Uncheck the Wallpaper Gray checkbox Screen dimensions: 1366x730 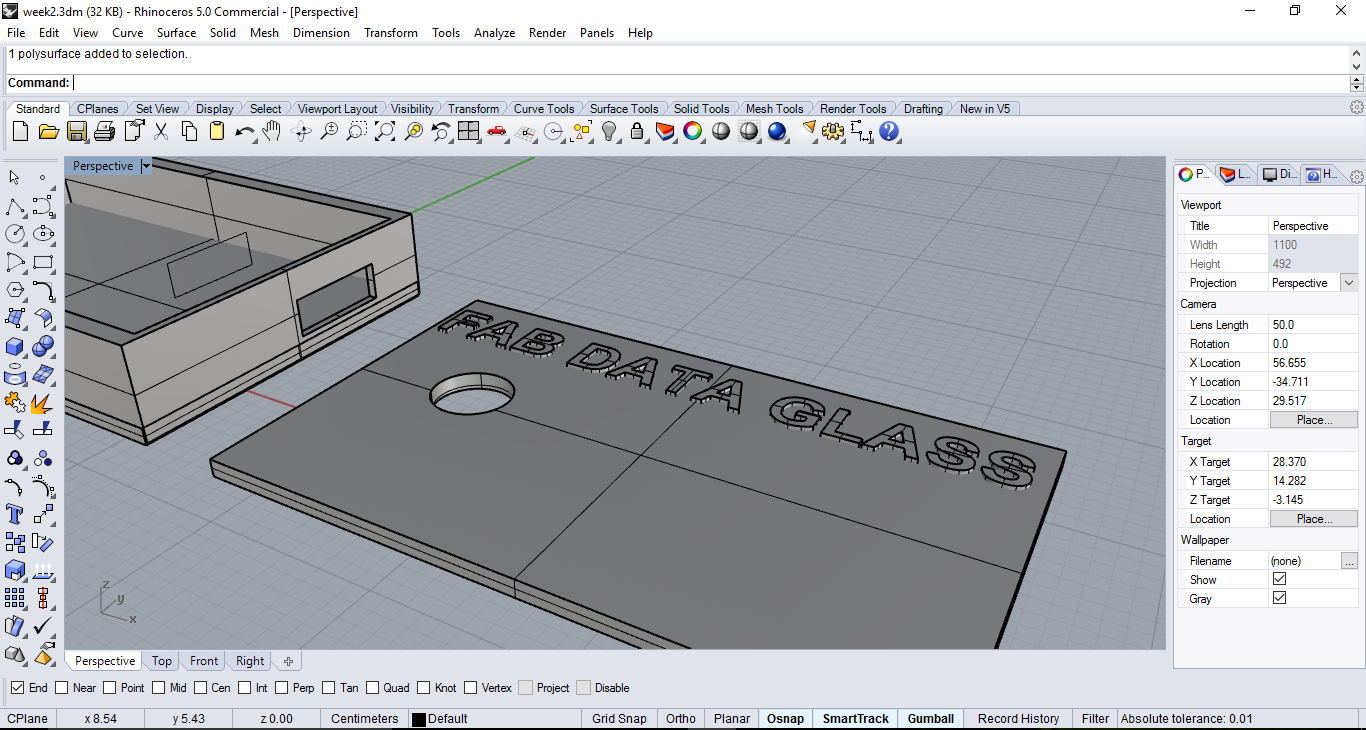click(x=1279, y=598)
